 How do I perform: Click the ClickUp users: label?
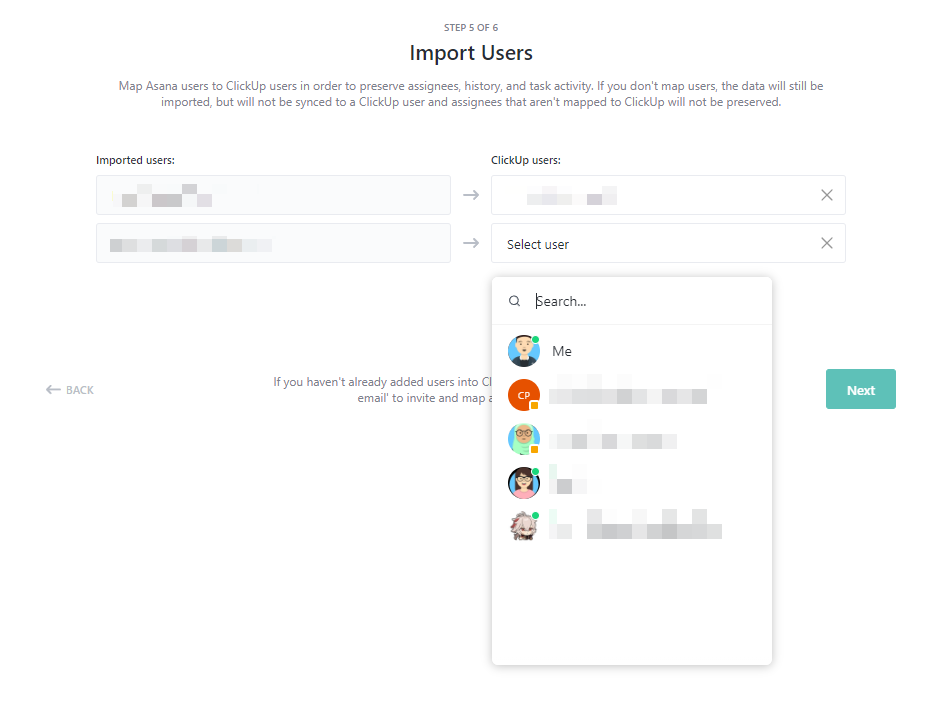(526, 160)
